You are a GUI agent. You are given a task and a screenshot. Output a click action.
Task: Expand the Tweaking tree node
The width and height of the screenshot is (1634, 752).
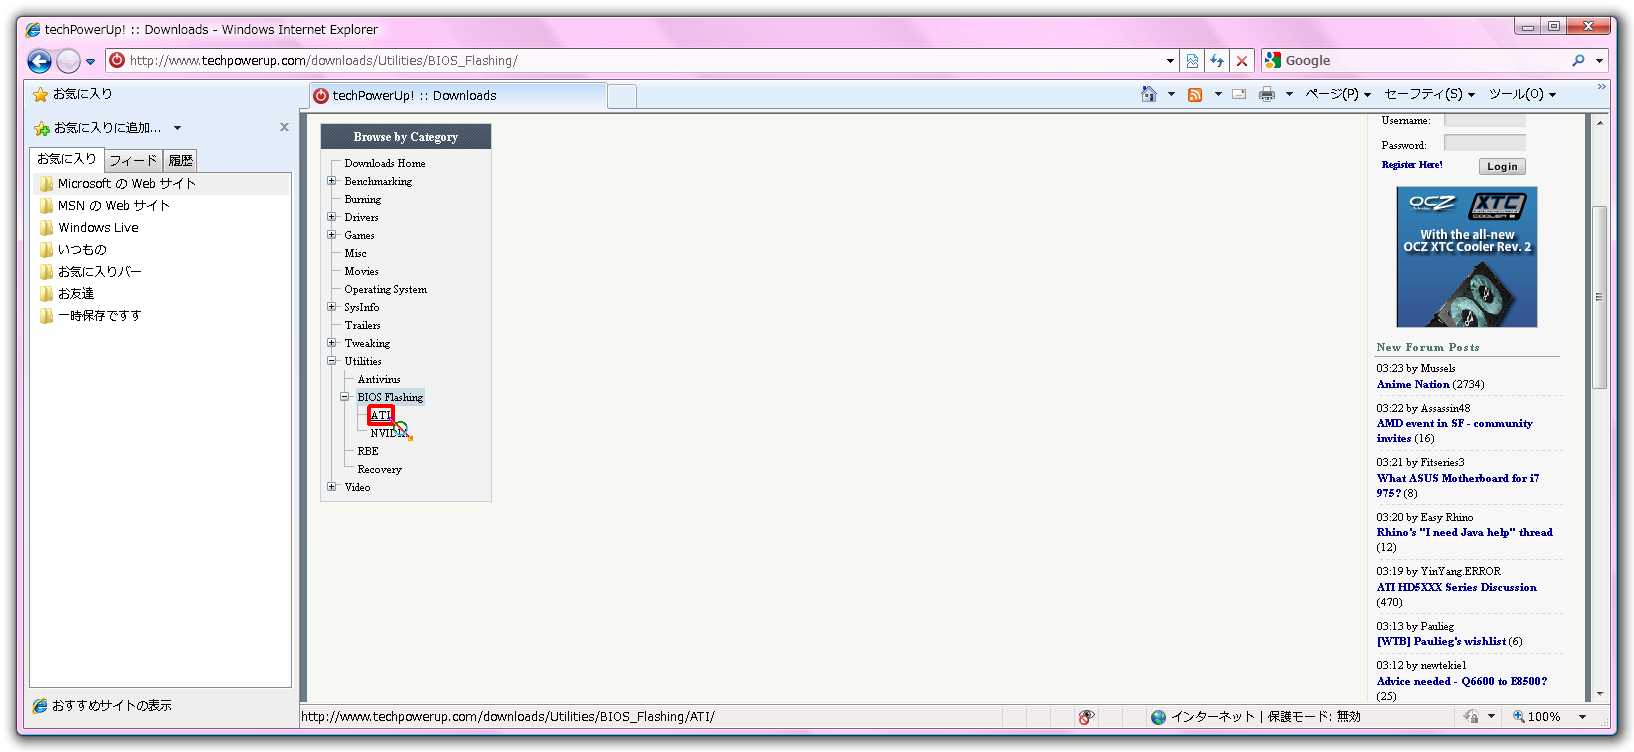(x=332, y=343)
